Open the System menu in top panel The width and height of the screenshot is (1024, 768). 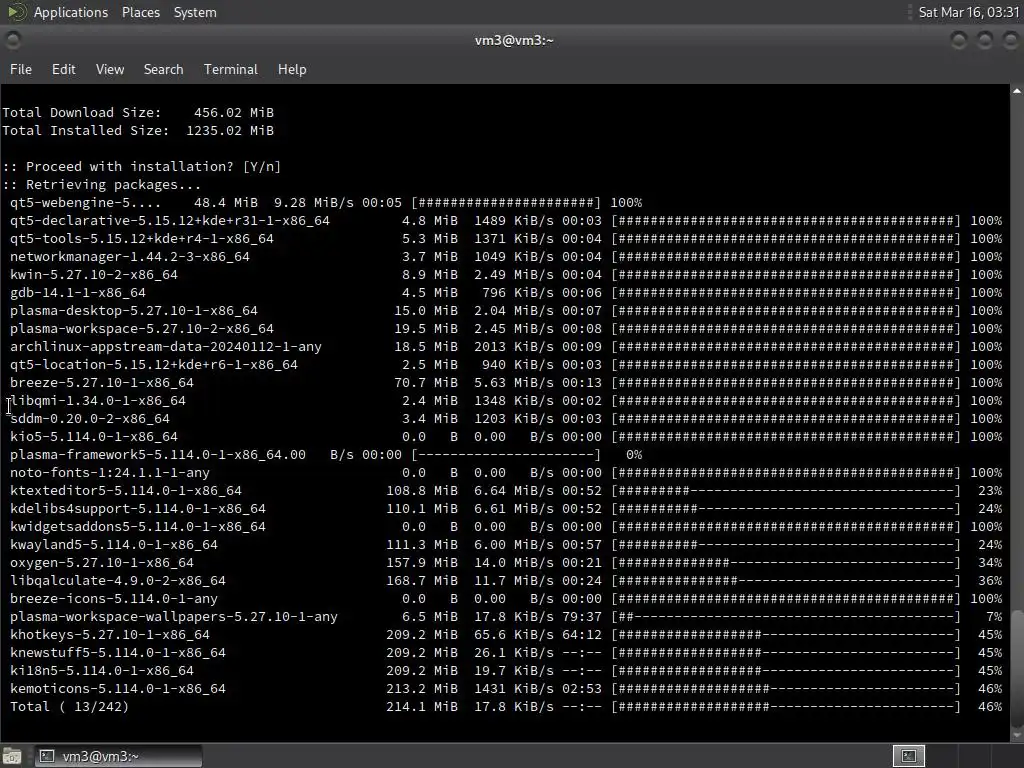(195, 12)
